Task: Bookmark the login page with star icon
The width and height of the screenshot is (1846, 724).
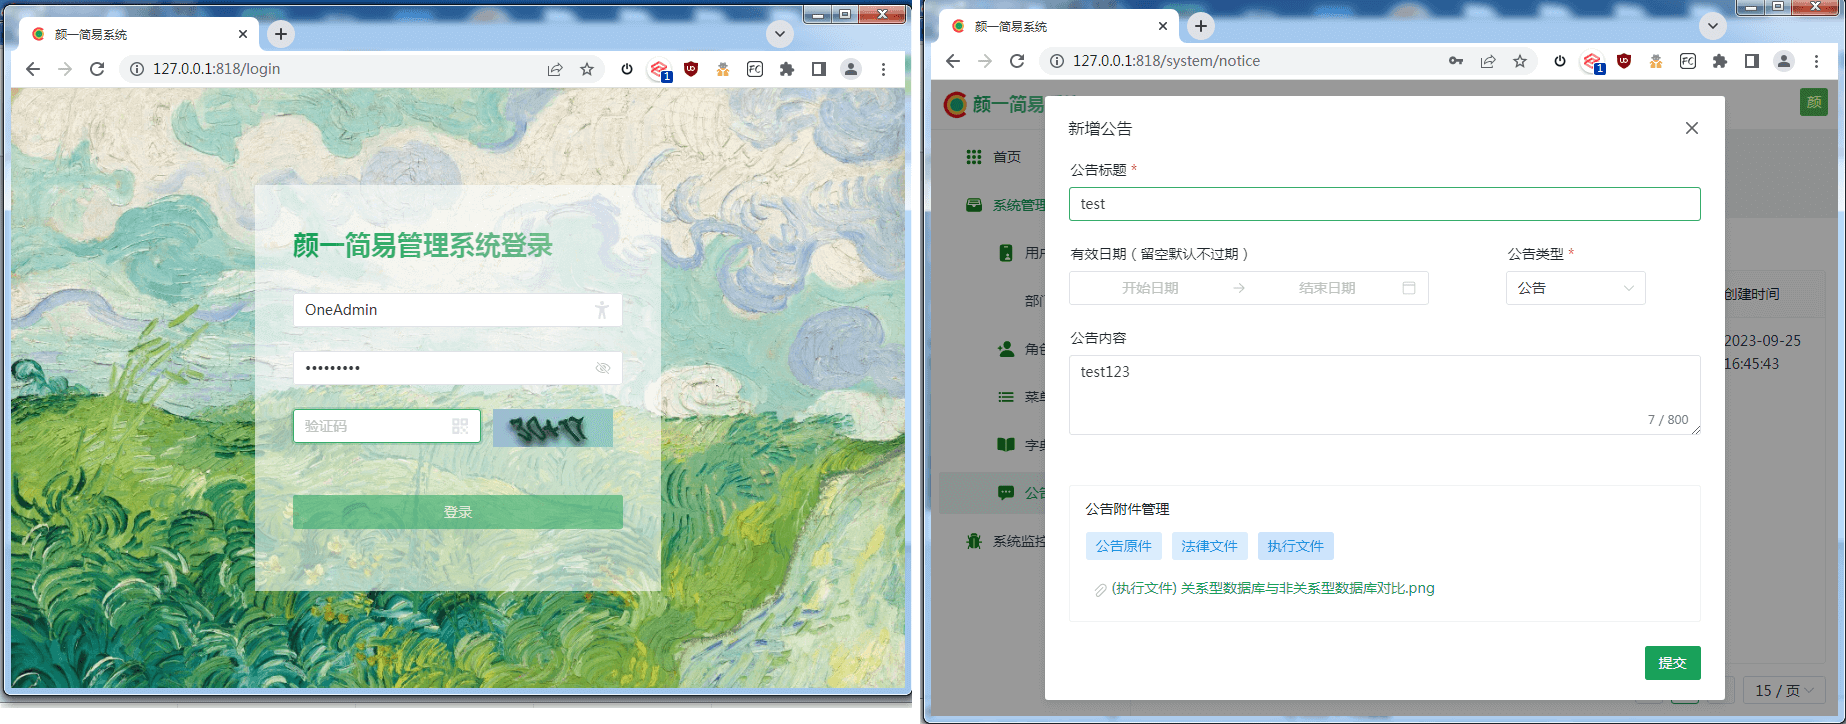Action: [x=587, y=69]
